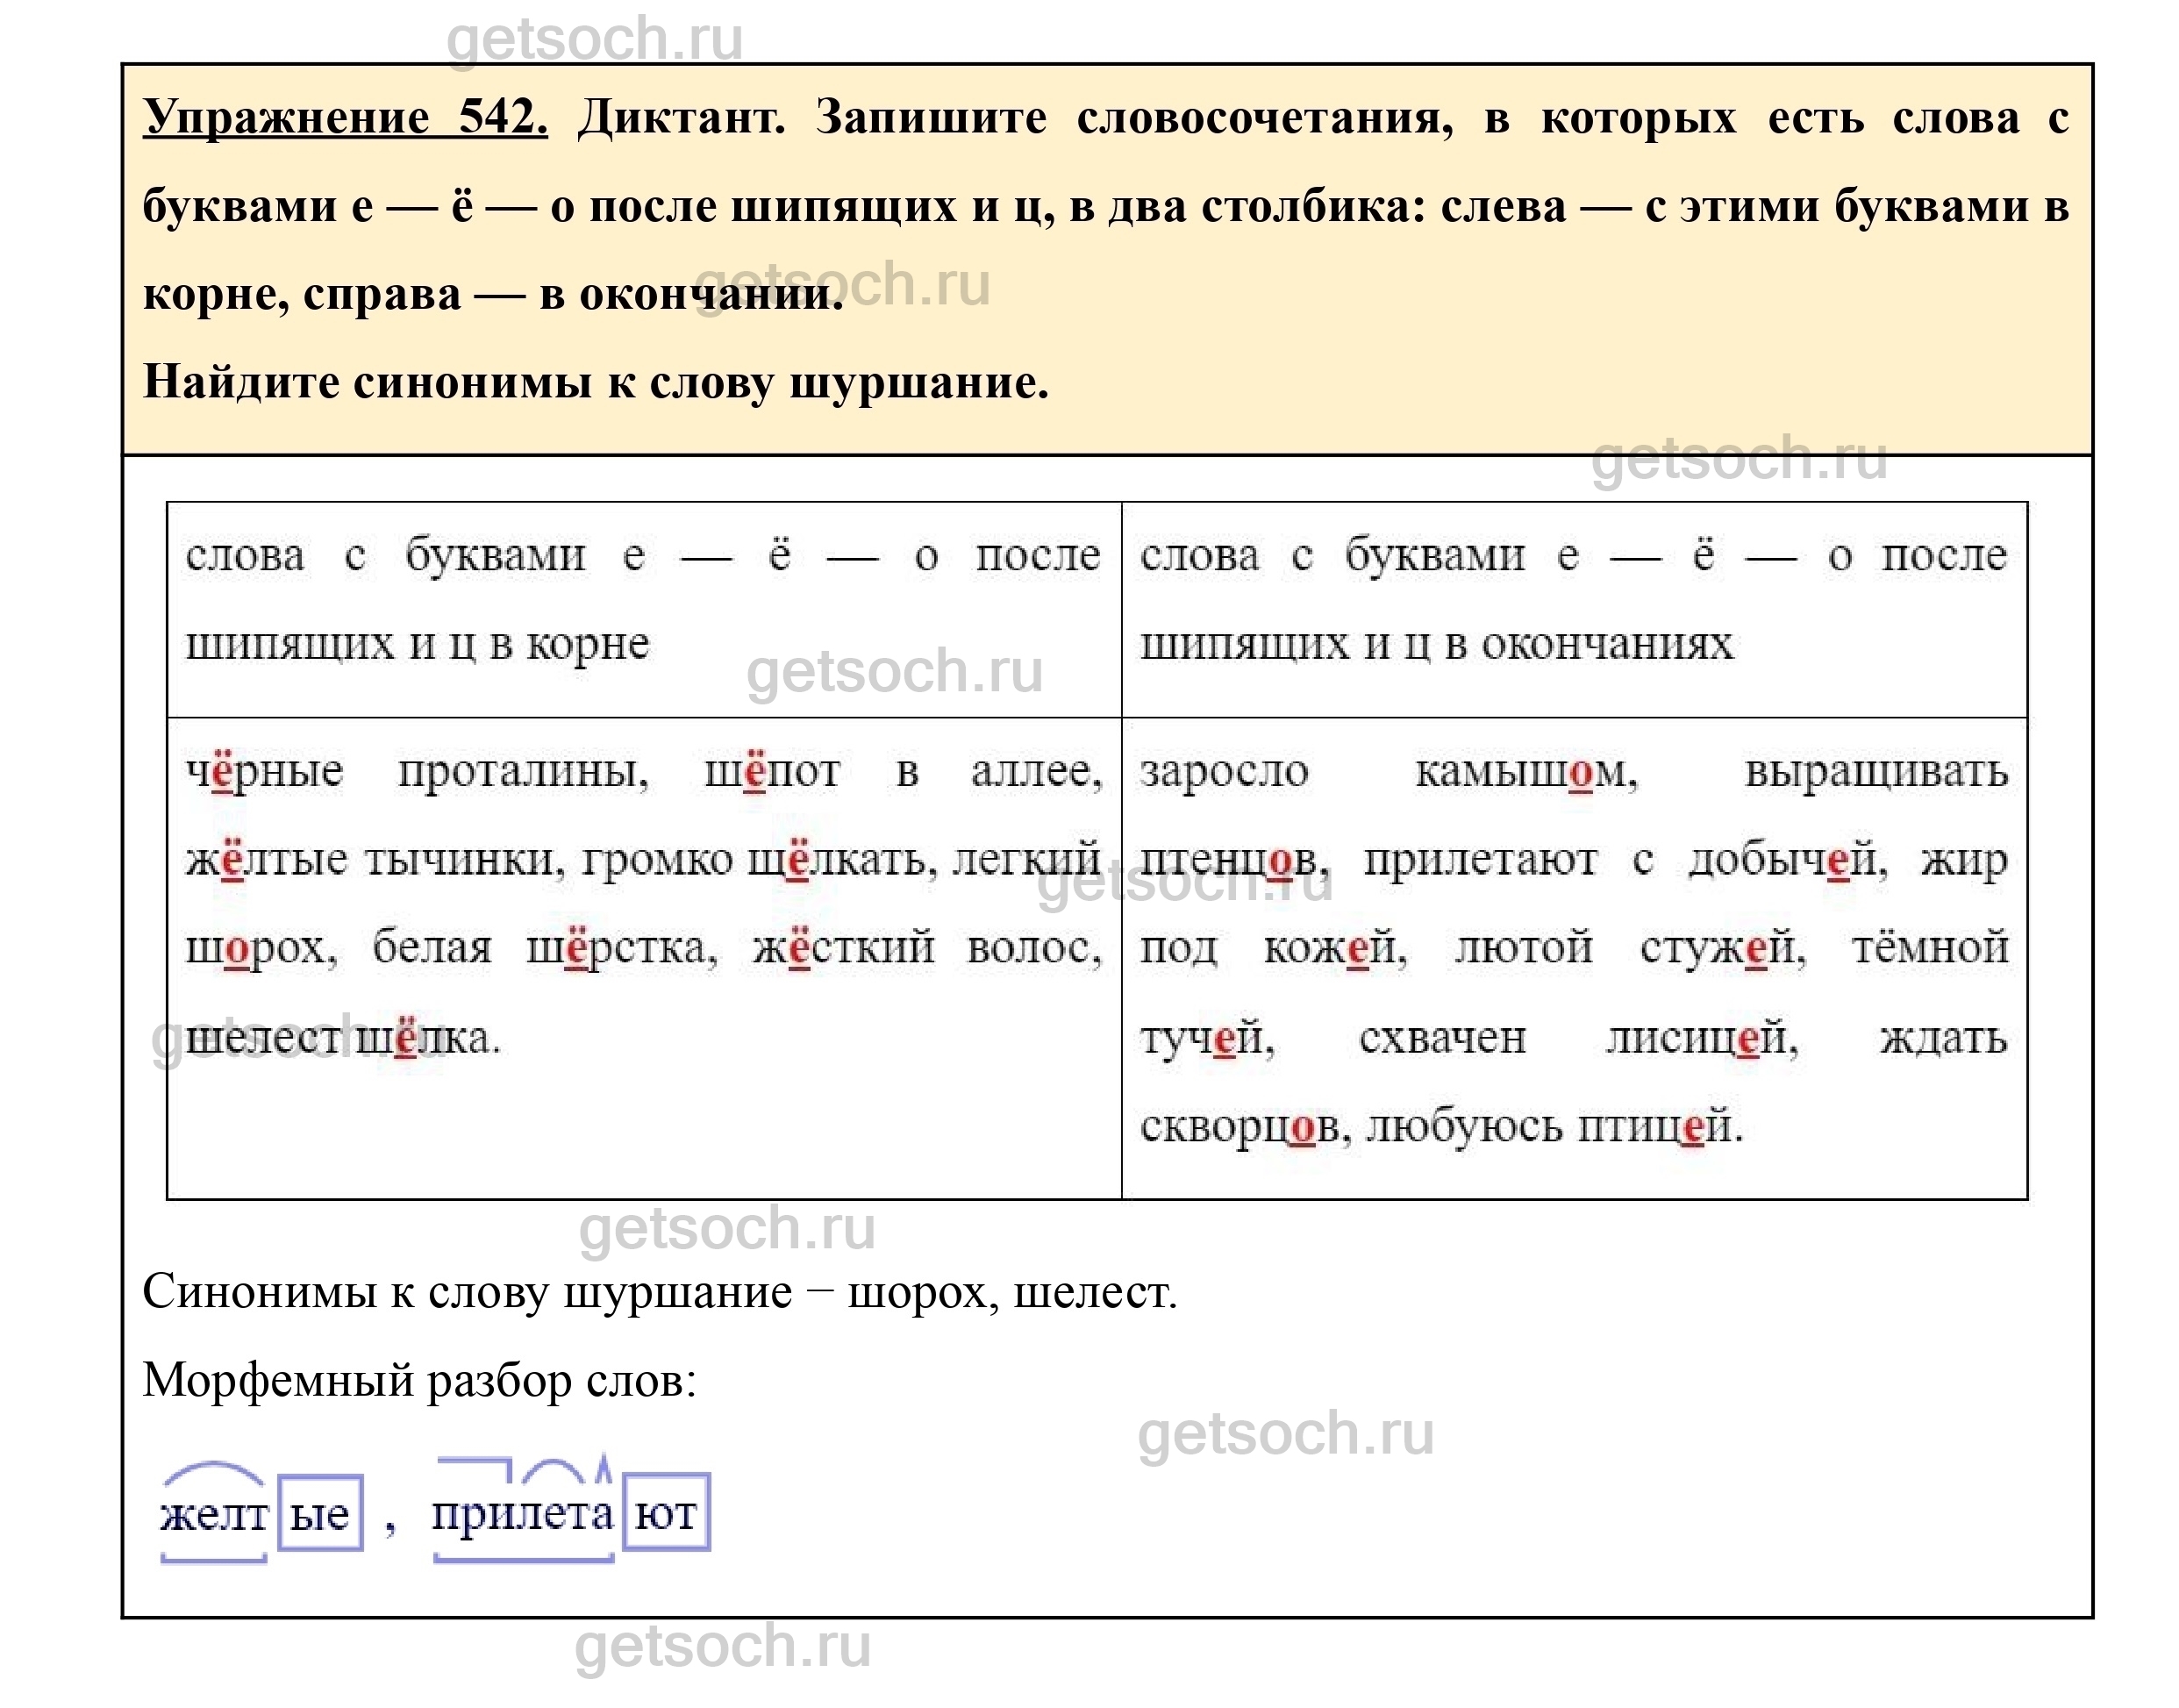The image size is (2179, 1708).
Task: Click the word "шорох" in the left column
Action: (x=260, y=948)
